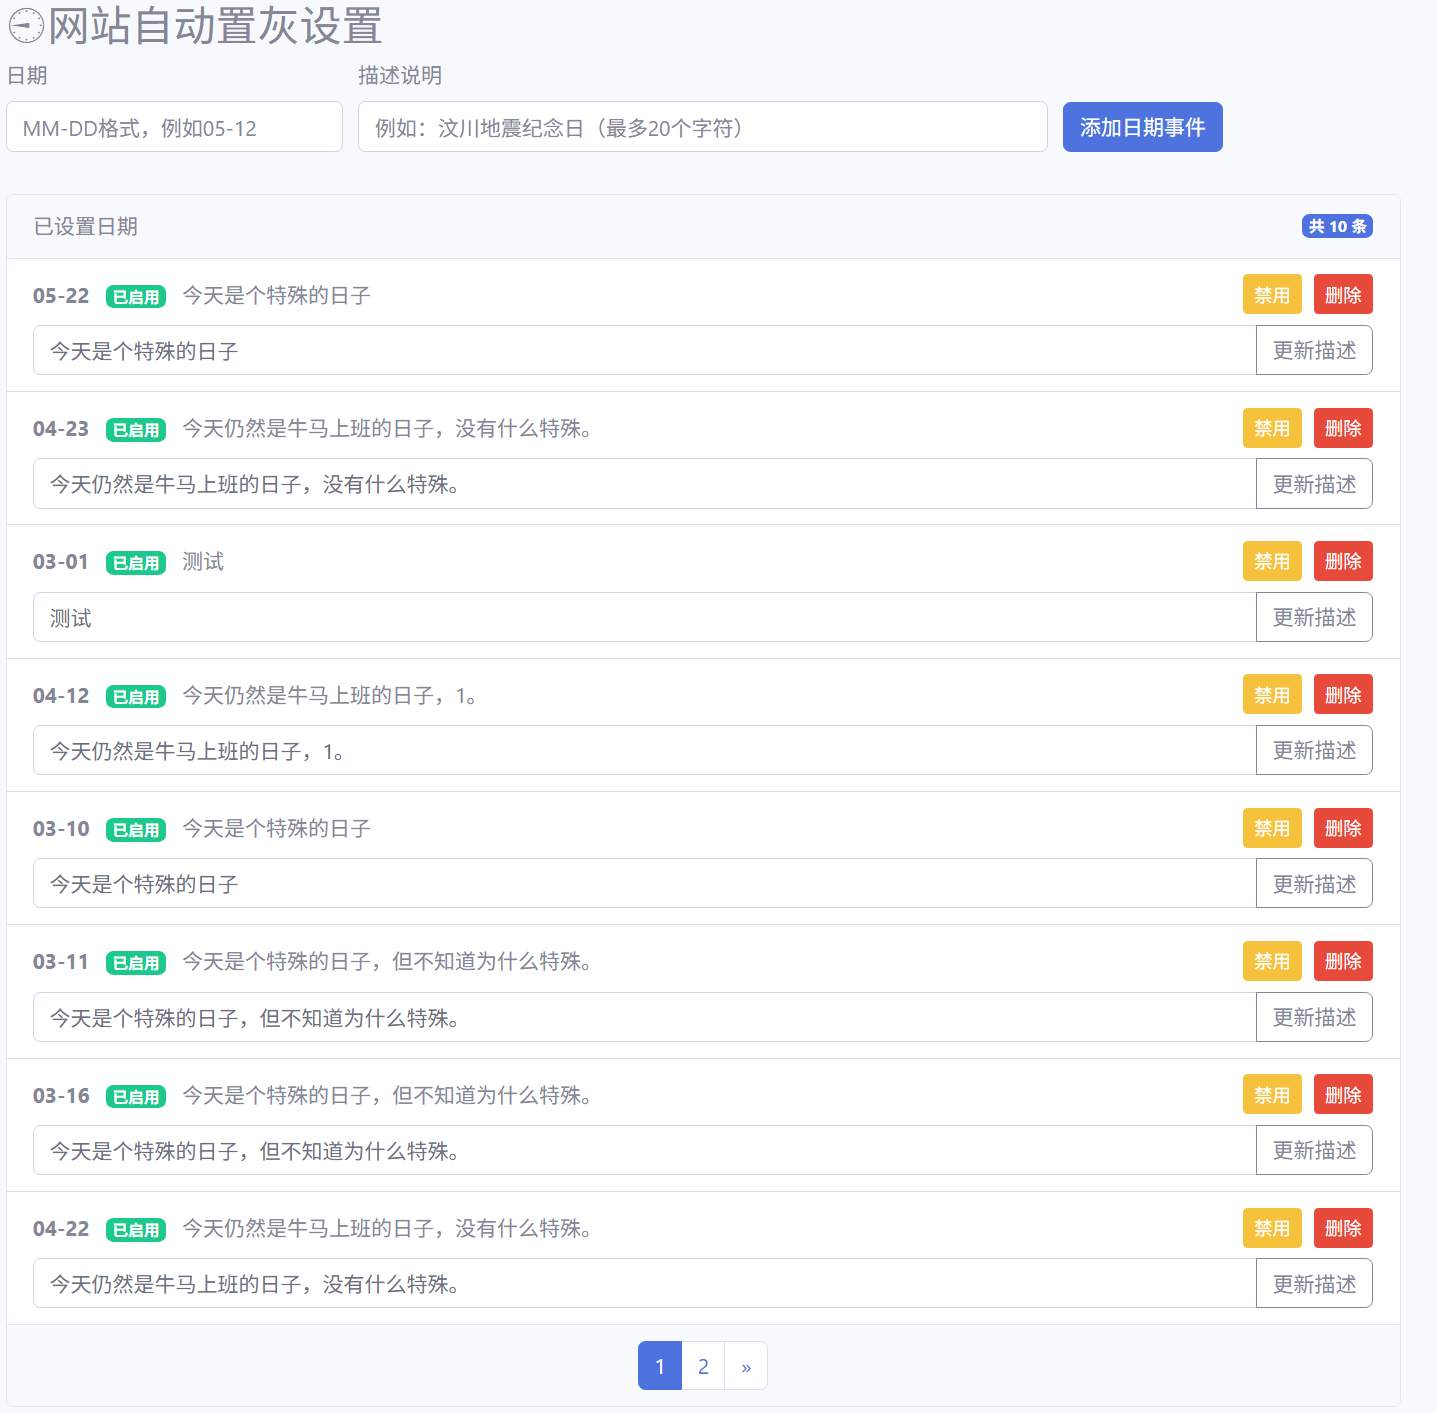
Task: Go to page 2 of date list
Action: point(703,1366)
